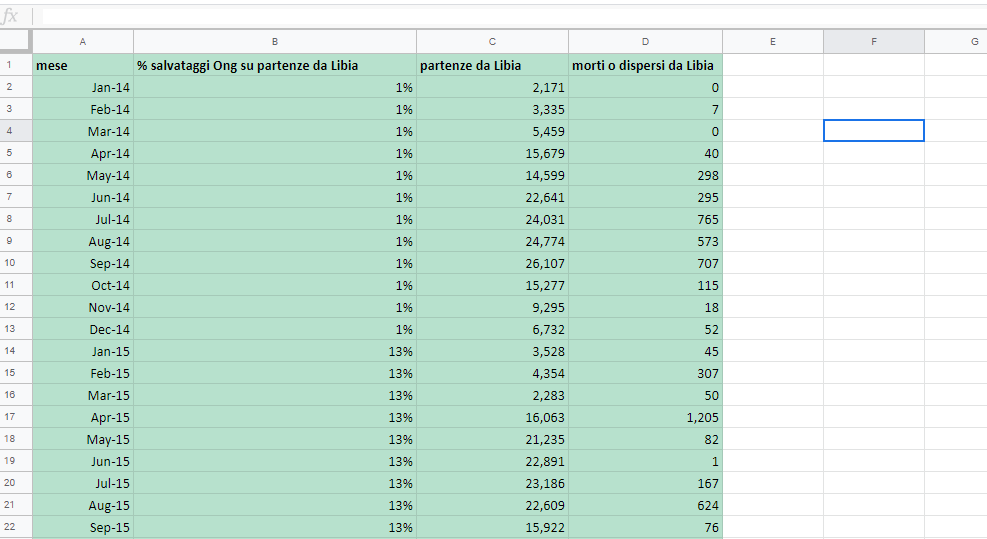Select column E header
This screenshot has height=539, width=987.
pyautogui.click(x=773, y=42)
